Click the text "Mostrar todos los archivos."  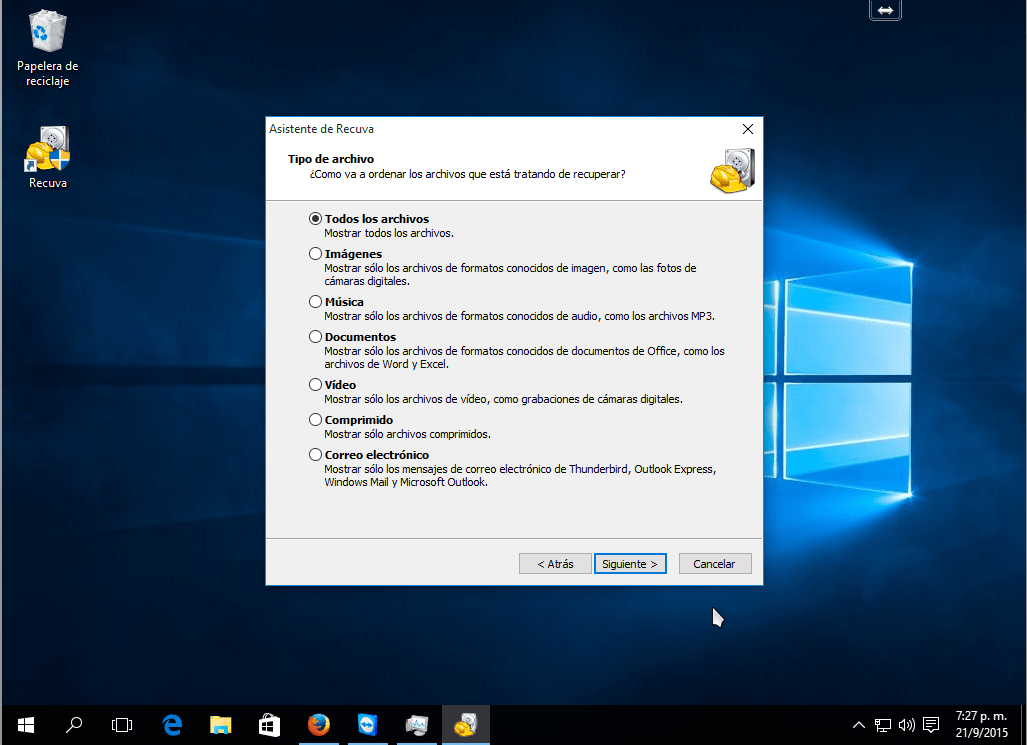(x=389, y=233)
